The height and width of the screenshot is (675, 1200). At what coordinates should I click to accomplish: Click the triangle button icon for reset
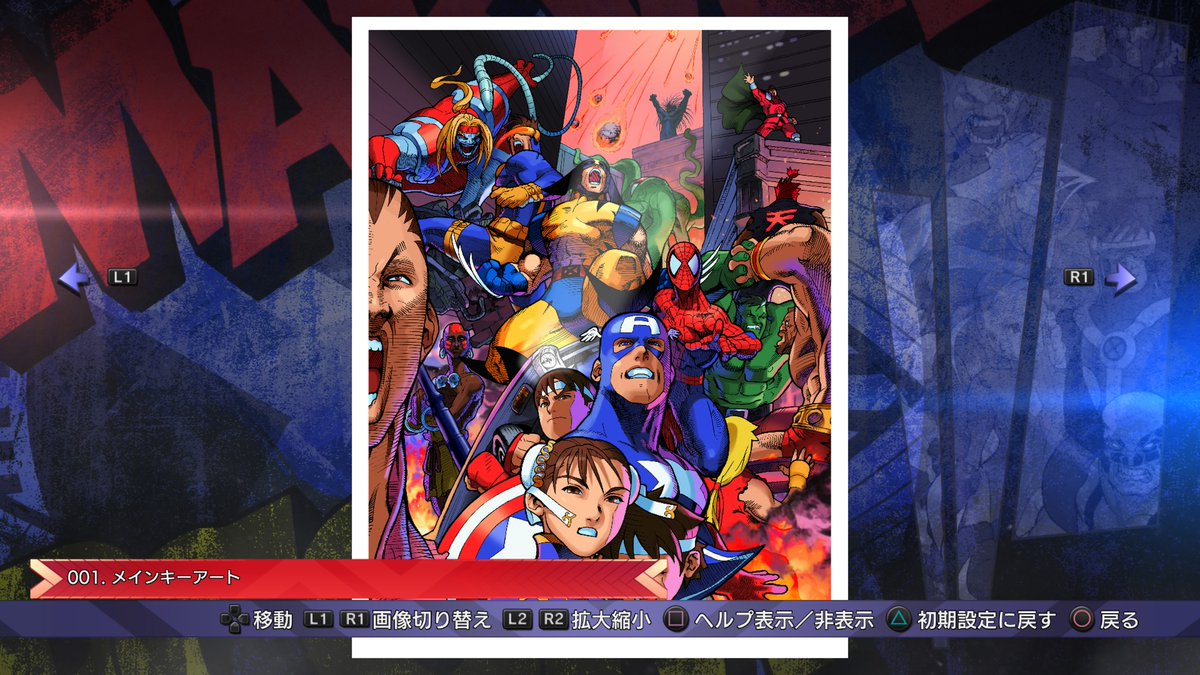[900, 620]
